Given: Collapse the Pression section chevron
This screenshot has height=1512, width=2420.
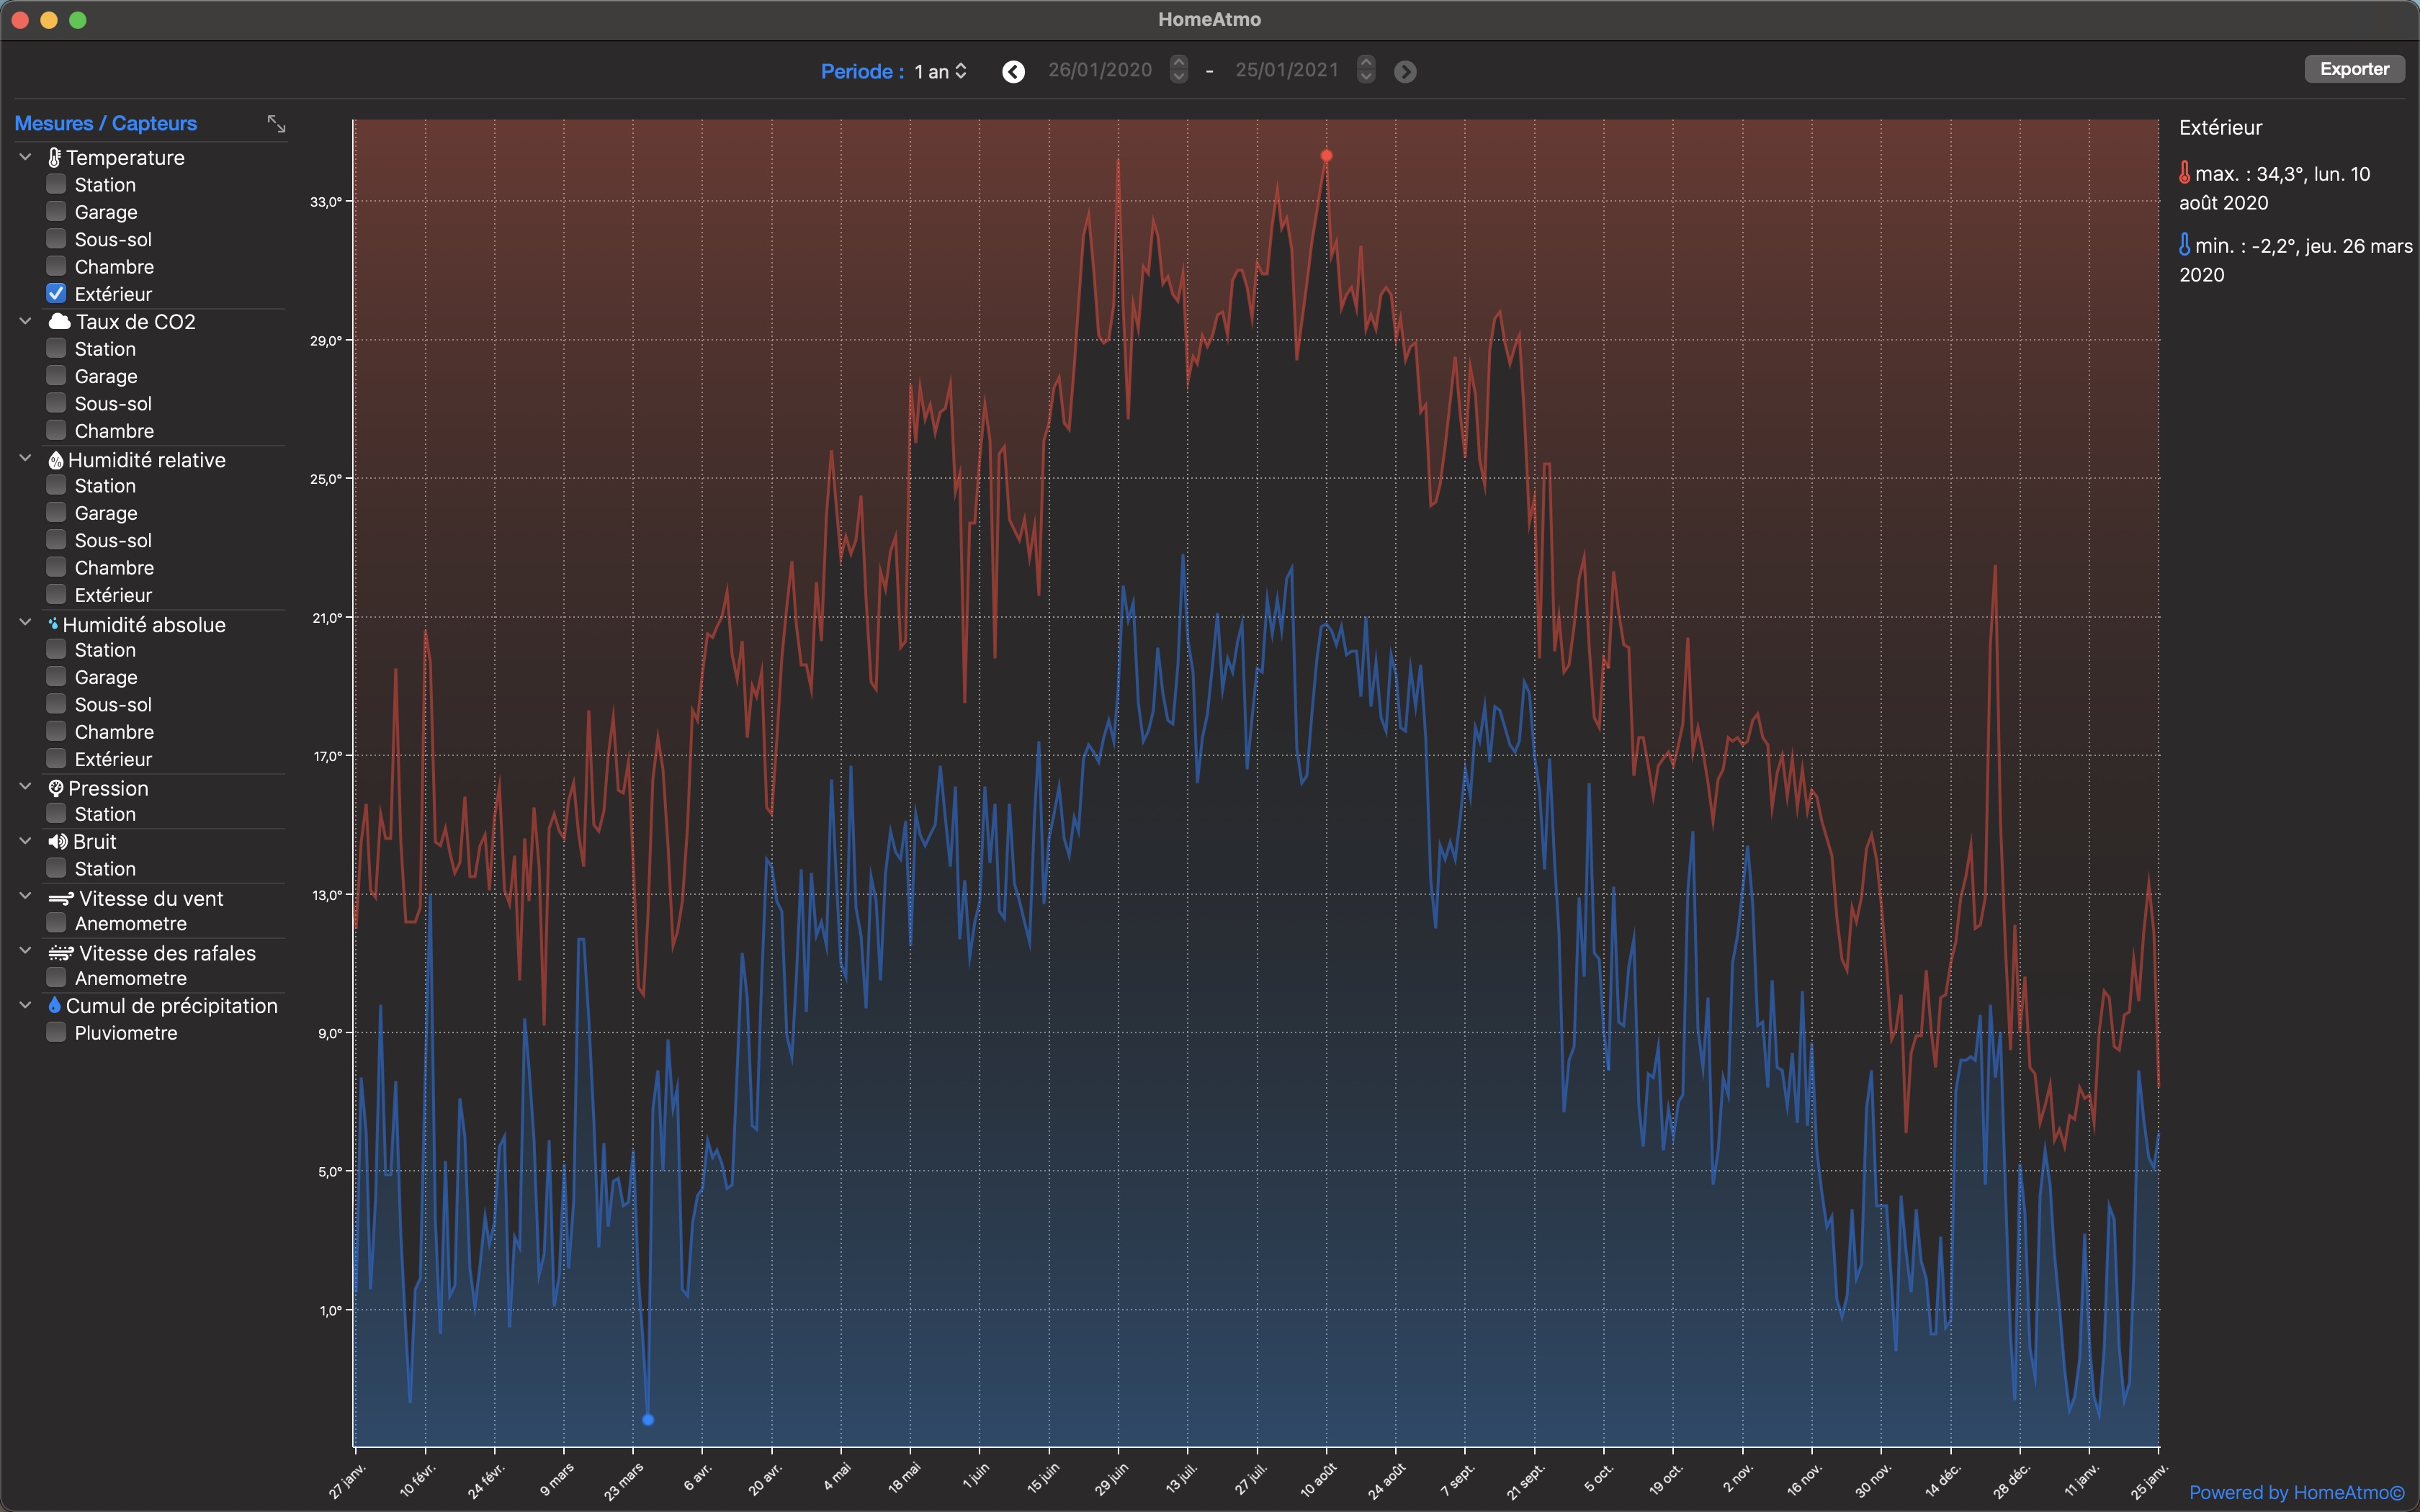Looking at the screenshot, I should coord(26,787).
